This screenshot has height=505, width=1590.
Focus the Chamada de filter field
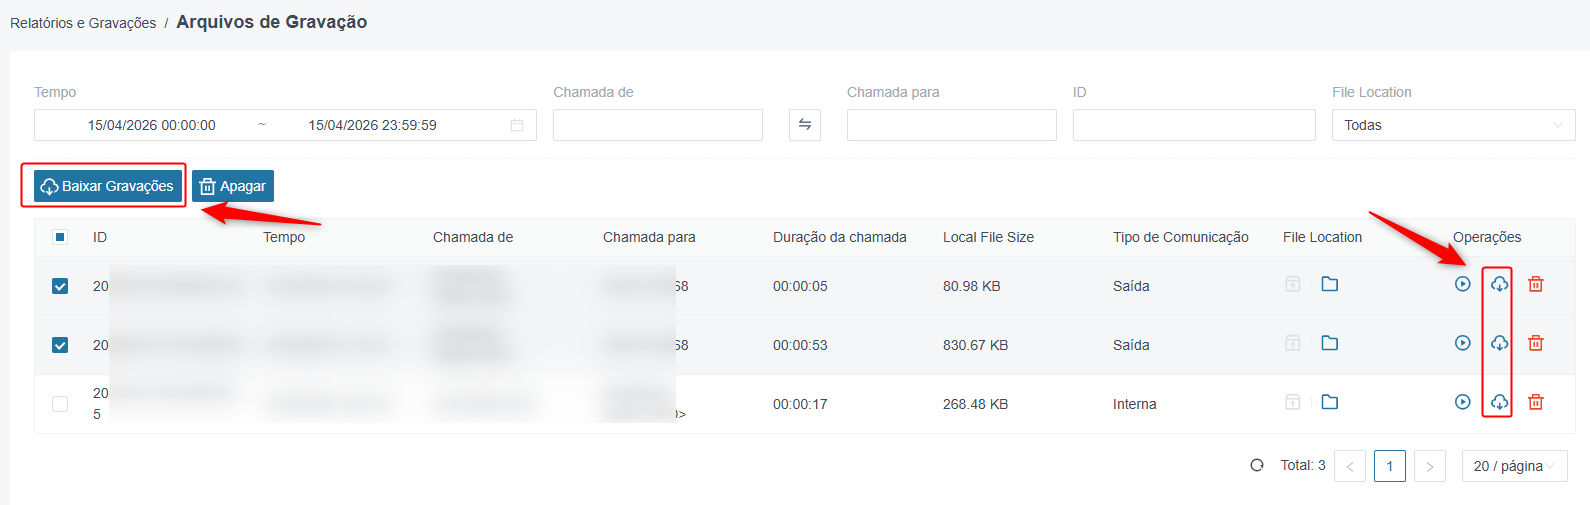click(658, 125)
